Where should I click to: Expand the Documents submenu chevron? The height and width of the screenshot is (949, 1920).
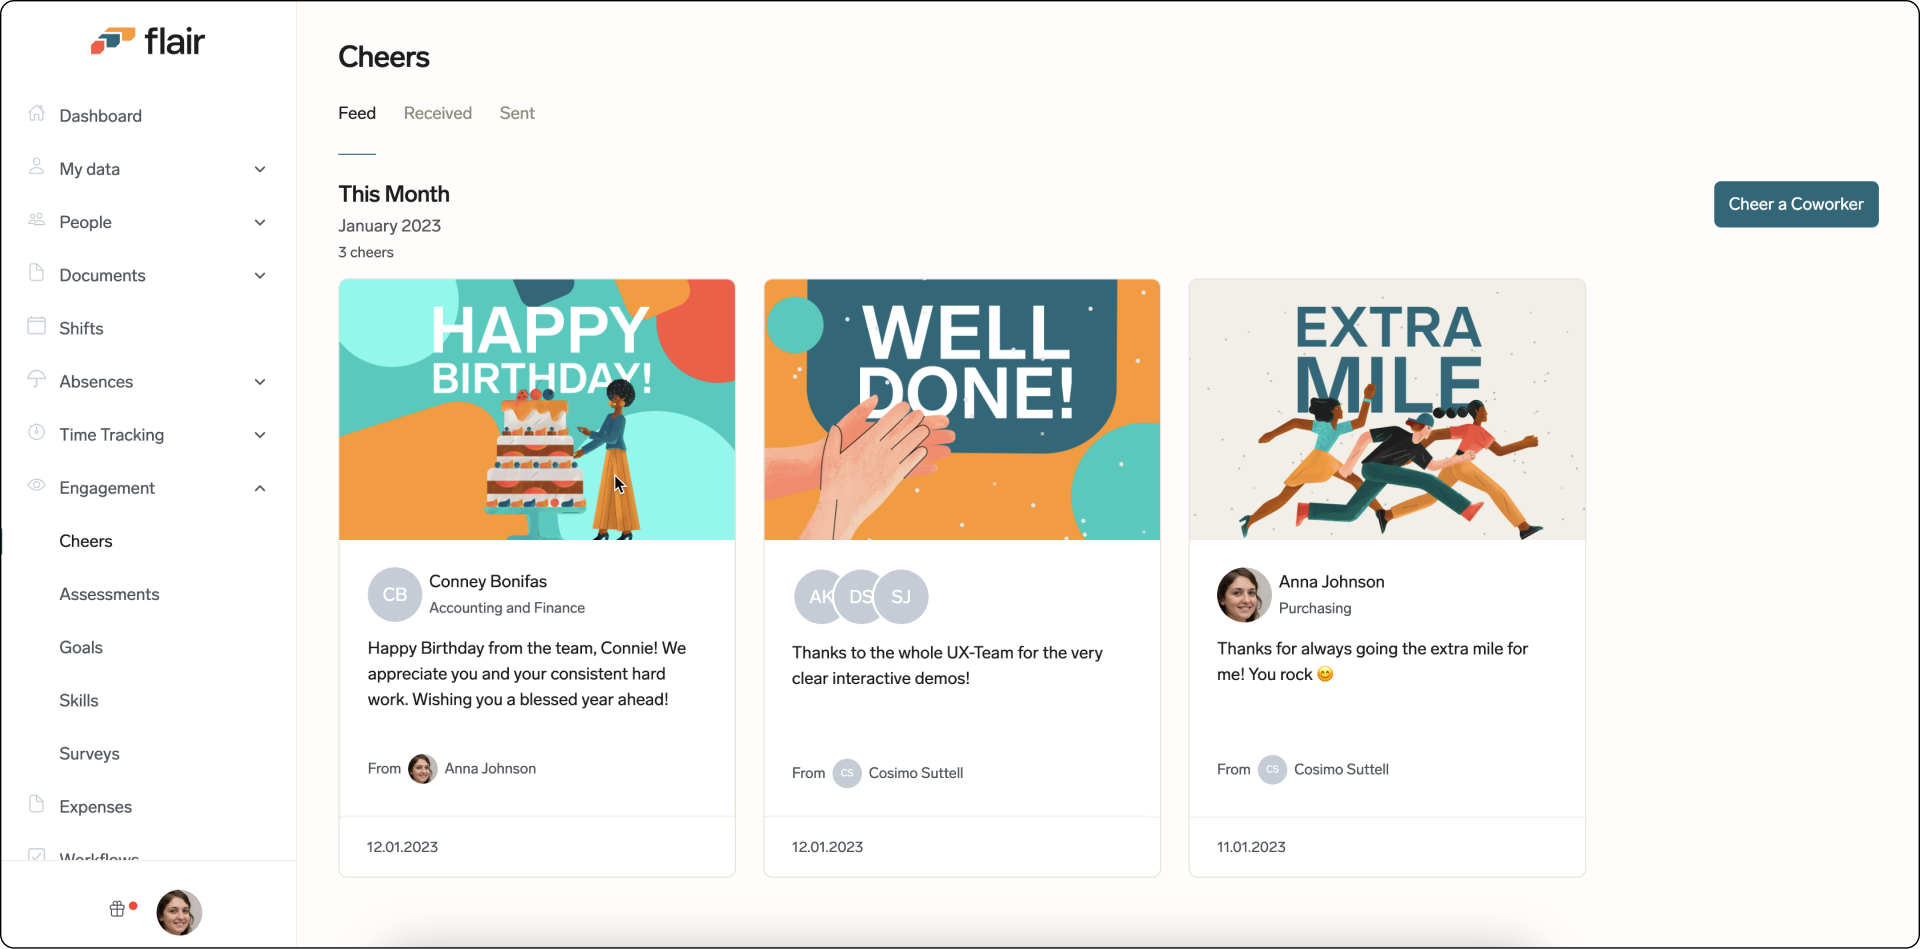click(260, 275)
